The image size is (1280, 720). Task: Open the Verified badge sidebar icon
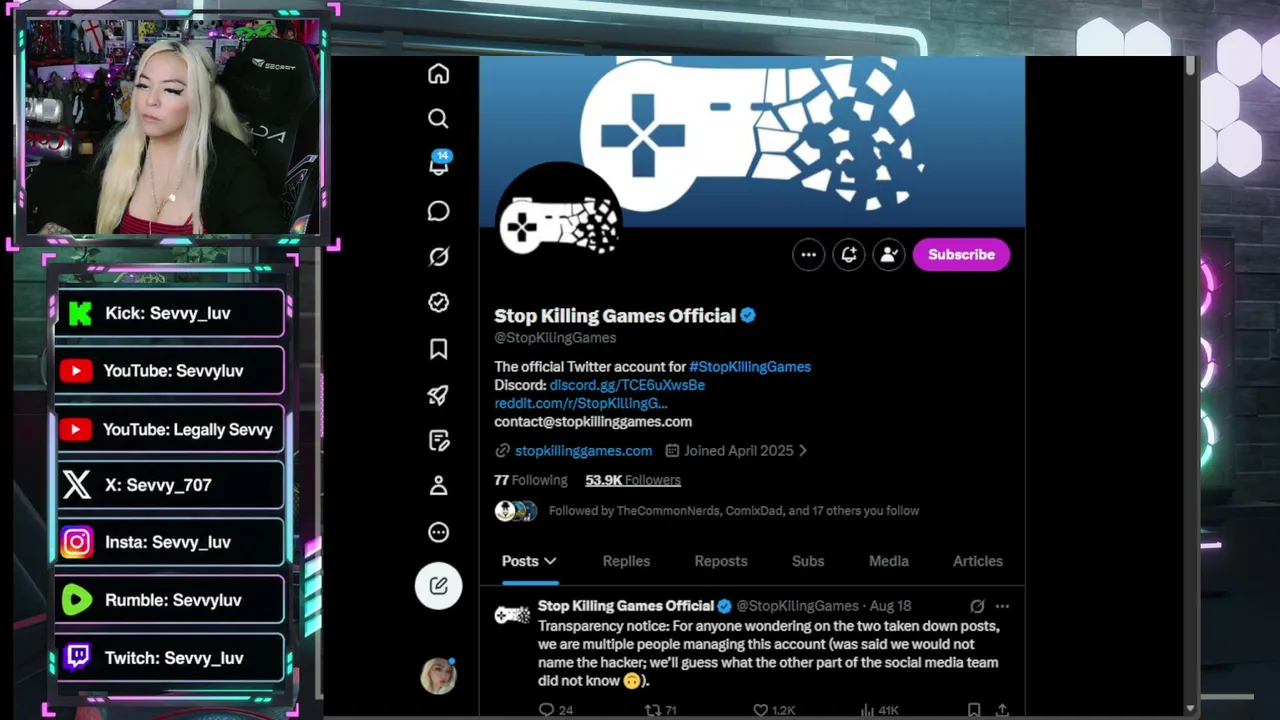pyautogui.click(x=438, y=302)
